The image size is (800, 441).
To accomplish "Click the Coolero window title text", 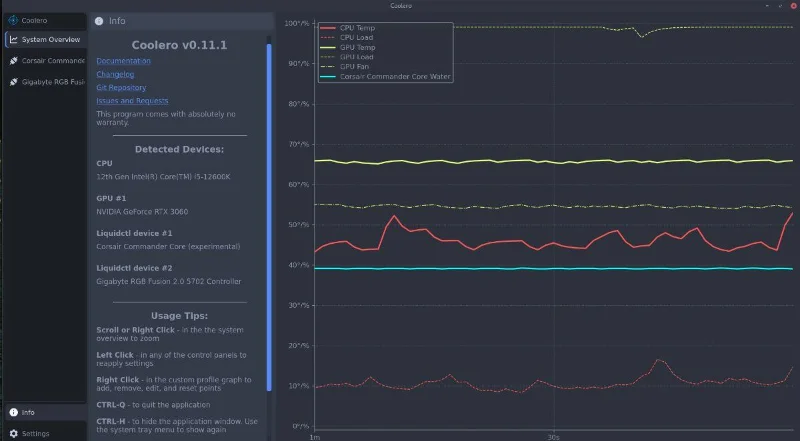I will 401,6.
